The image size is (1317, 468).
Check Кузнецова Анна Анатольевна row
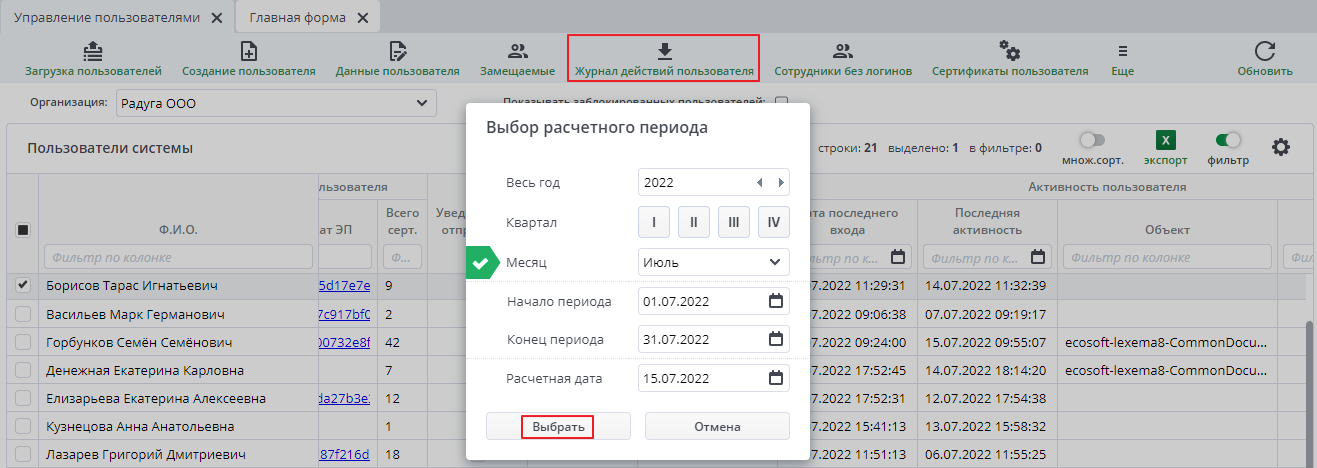[x=23, y=426]
